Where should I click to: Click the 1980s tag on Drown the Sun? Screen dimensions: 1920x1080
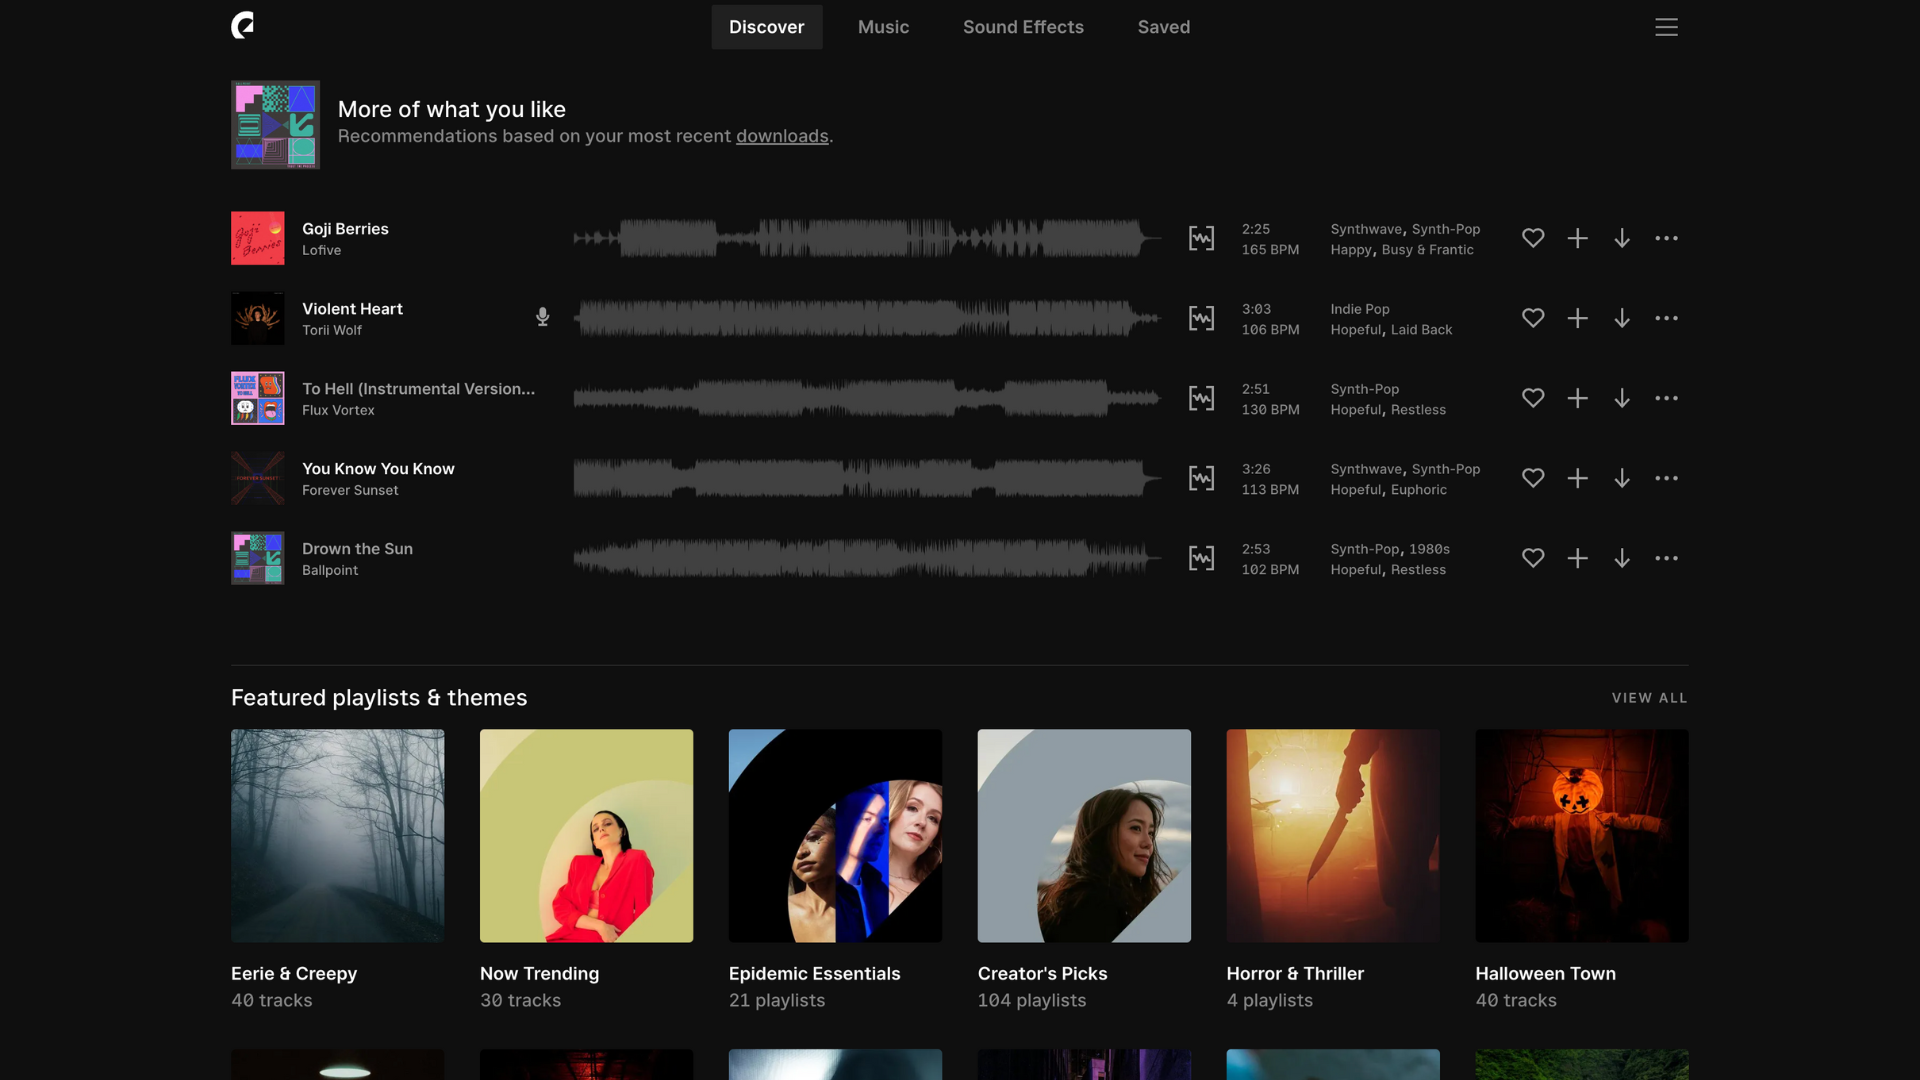click(x=1429, y=549)
